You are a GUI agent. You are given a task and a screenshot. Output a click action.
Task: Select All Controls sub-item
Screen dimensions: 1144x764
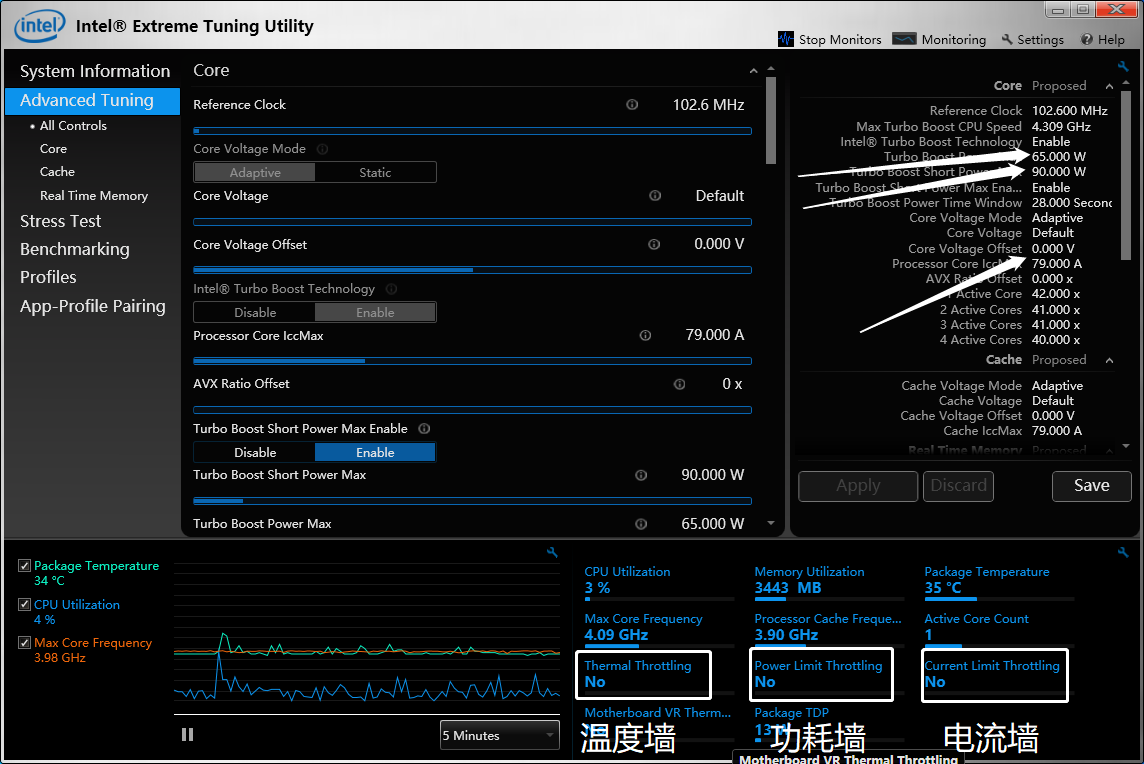pos(73,126)
